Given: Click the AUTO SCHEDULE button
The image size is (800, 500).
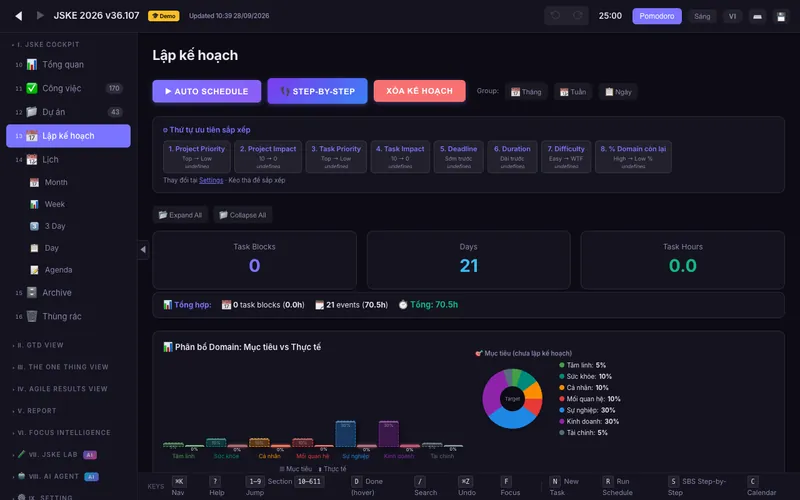Looking at the screenshot, I should (207, 91).
